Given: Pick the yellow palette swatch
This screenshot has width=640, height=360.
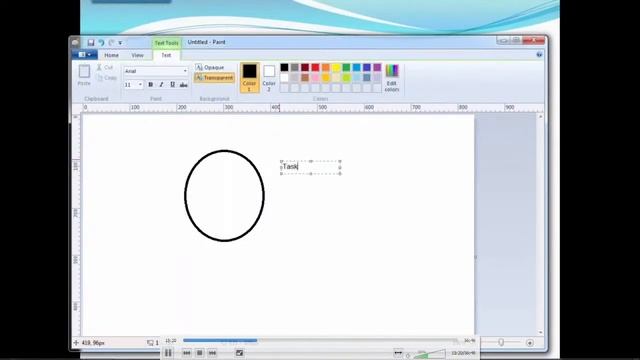Looking at the screenshot, I should [336, 67].
